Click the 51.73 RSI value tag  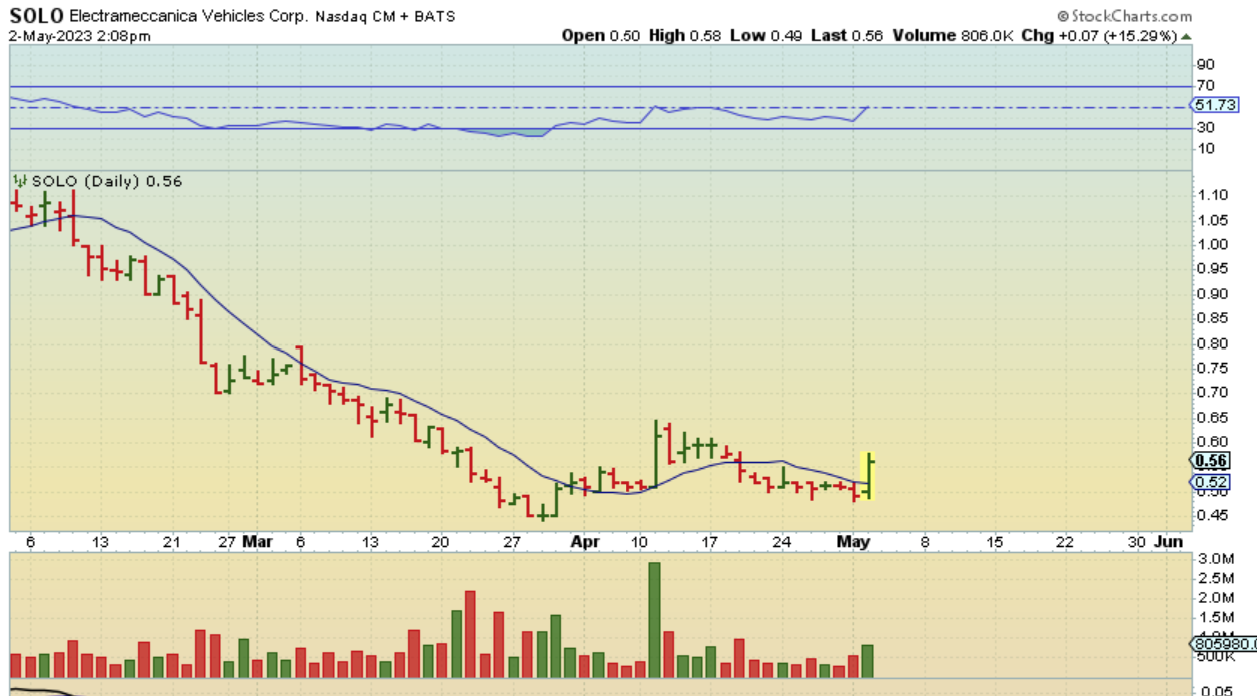1213,105
